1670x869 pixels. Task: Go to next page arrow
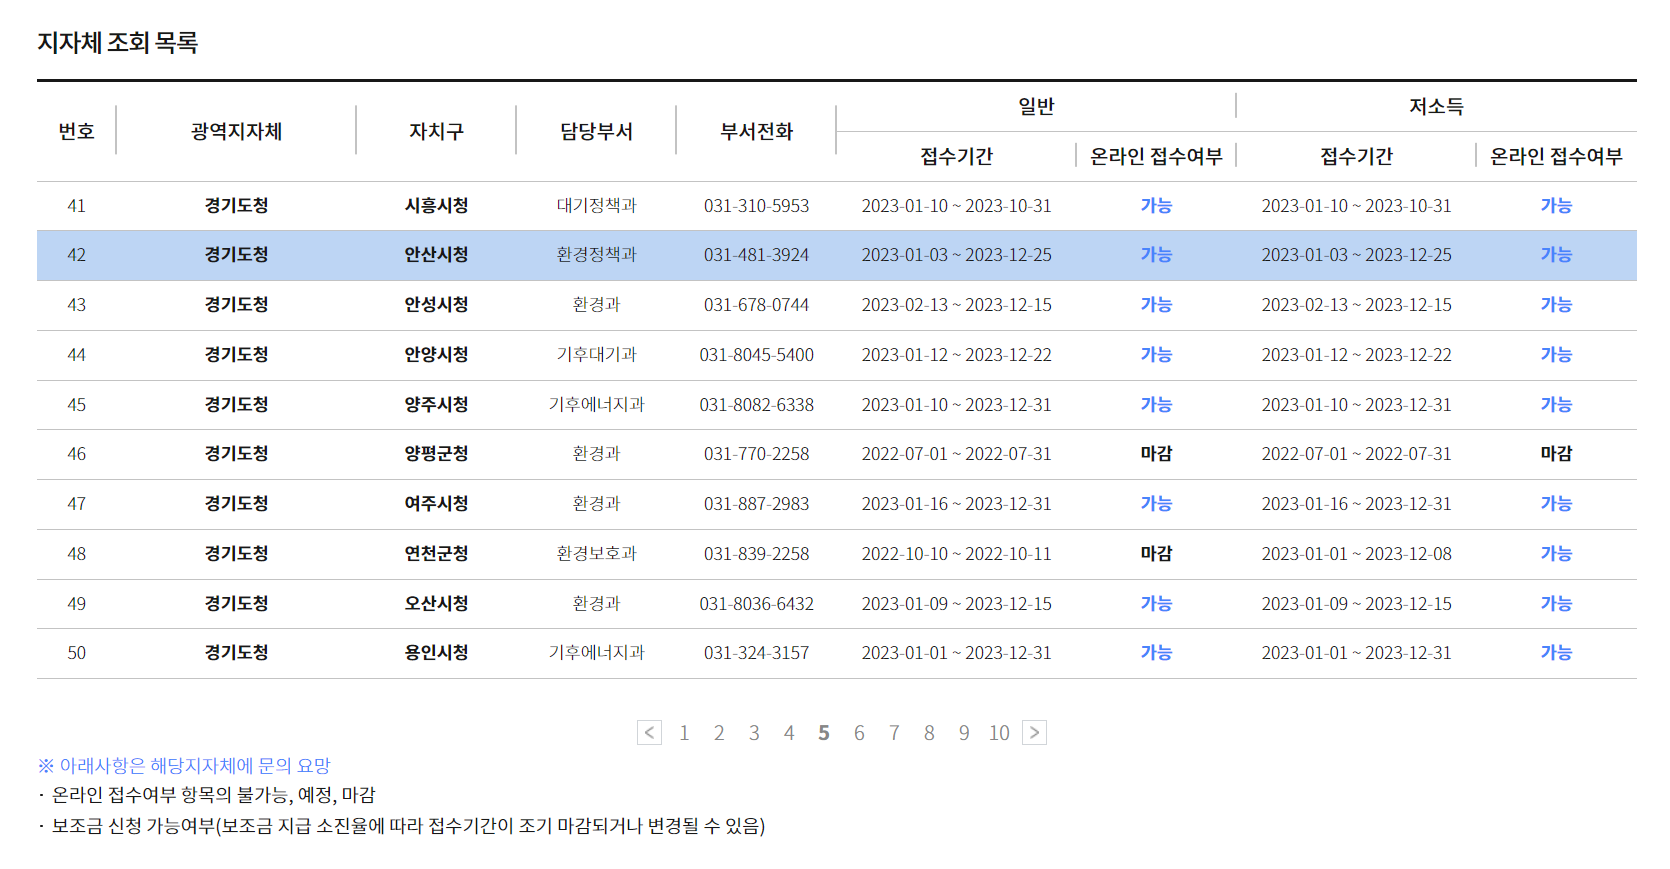[1034, 733]
